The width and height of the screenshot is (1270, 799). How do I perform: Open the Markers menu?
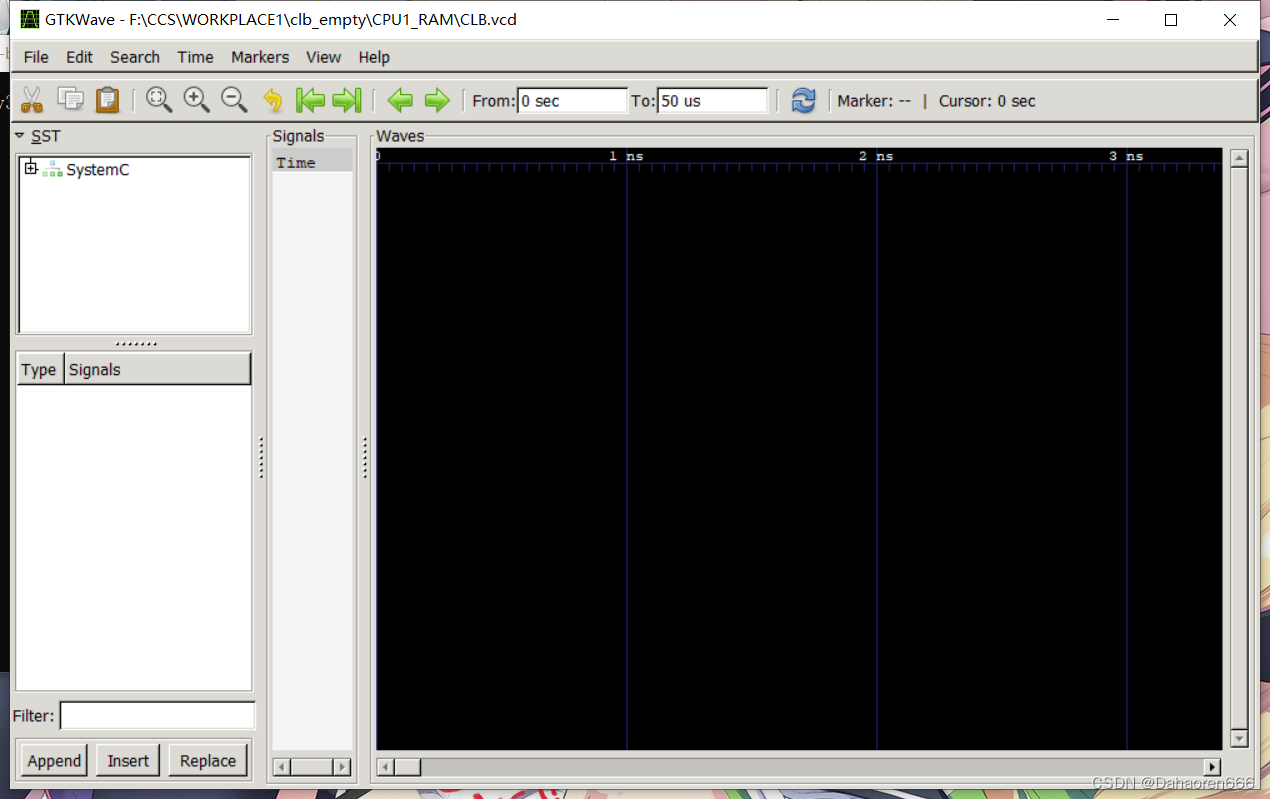point(260,57)
